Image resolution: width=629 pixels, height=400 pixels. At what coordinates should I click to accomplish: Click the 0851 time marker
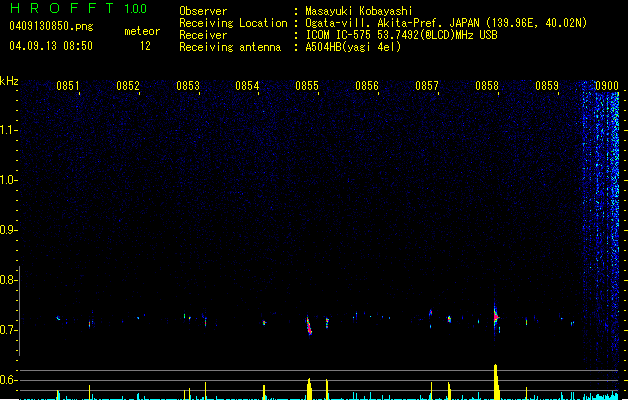pos(67,86)
